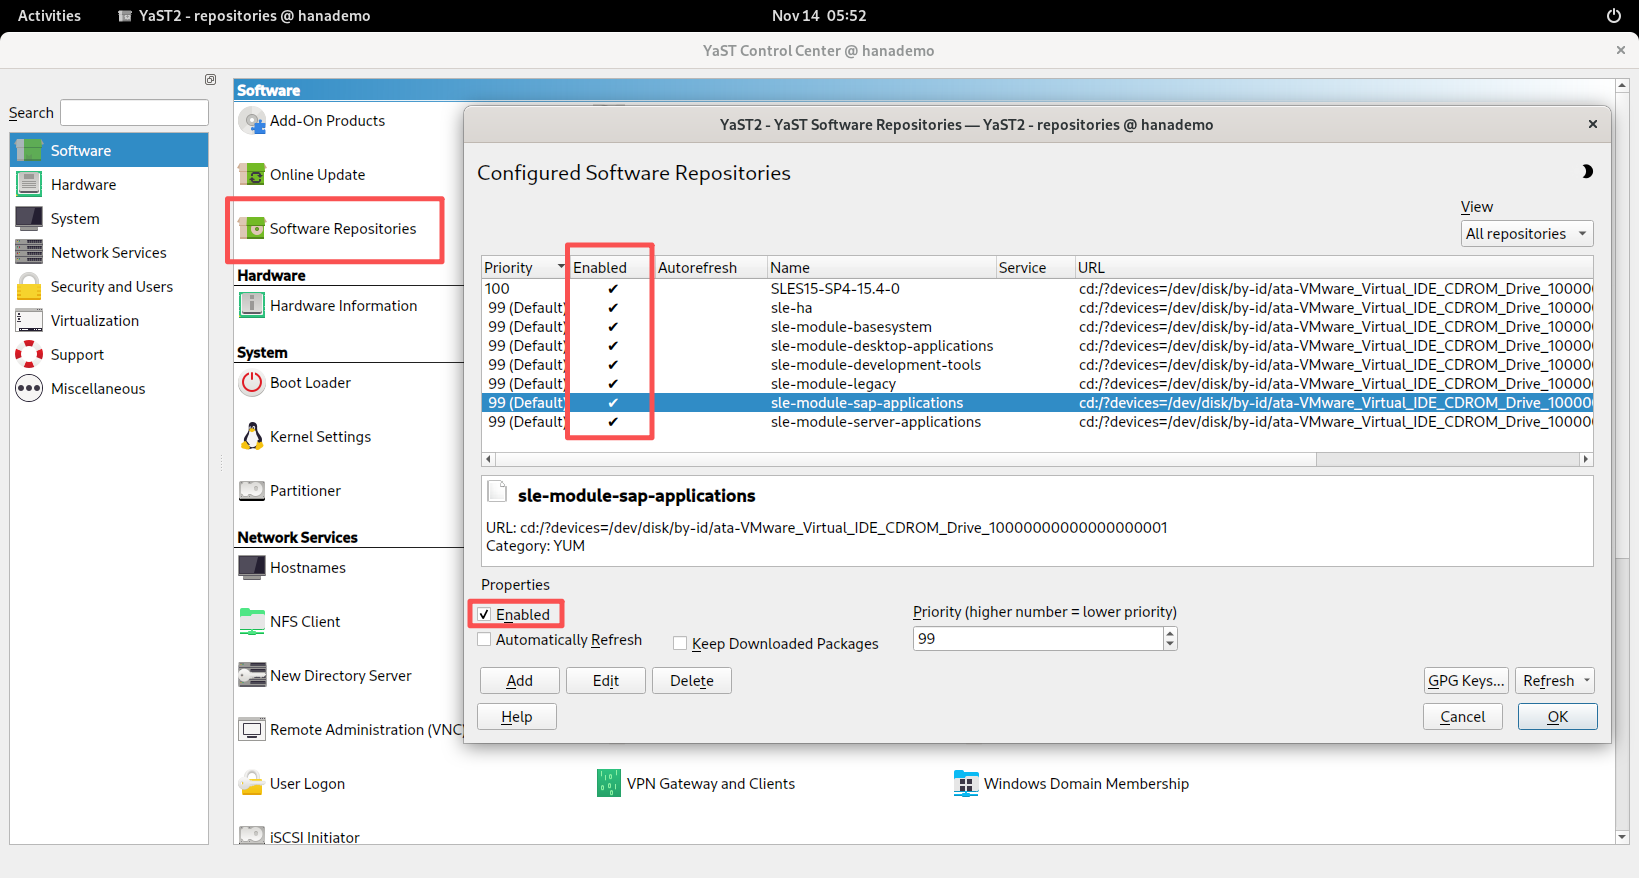The height and width of the screenshot is (878, 1639).
Task: Toggle enabled checkmark for SLES15-SP4-15.4-0 row
Action: [613, 289]
